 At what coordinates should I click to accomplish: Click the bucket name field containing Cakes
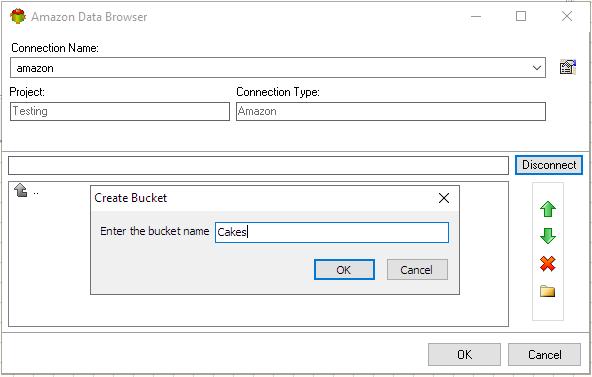332,232
